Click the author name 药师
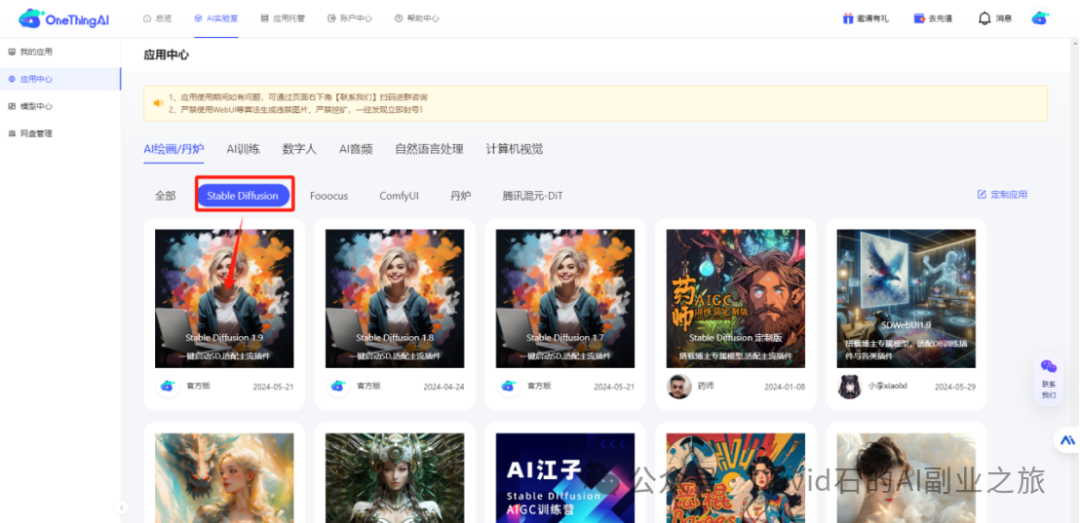Viewport: 1080px width, 523px height. 706,386
